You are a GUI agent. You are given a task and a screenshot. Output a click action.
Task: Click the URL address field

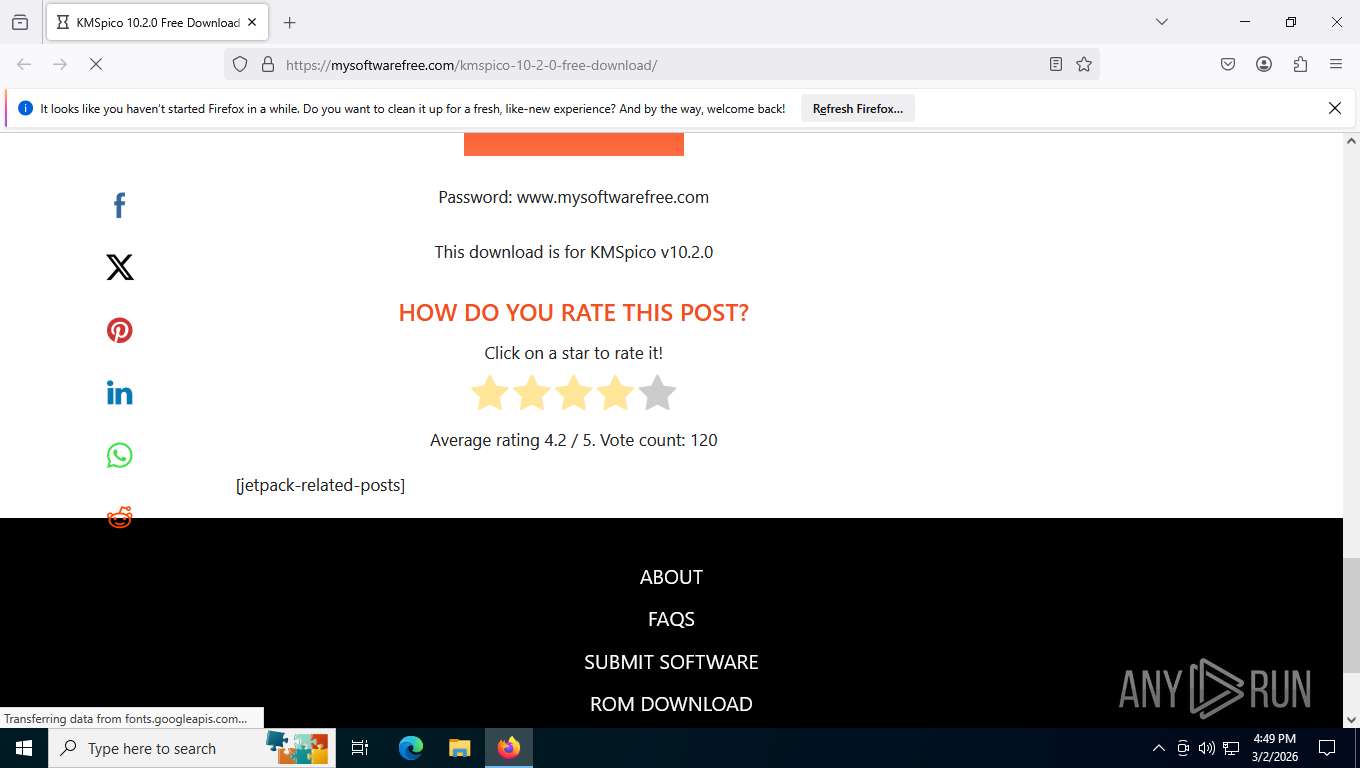[660, 64]
